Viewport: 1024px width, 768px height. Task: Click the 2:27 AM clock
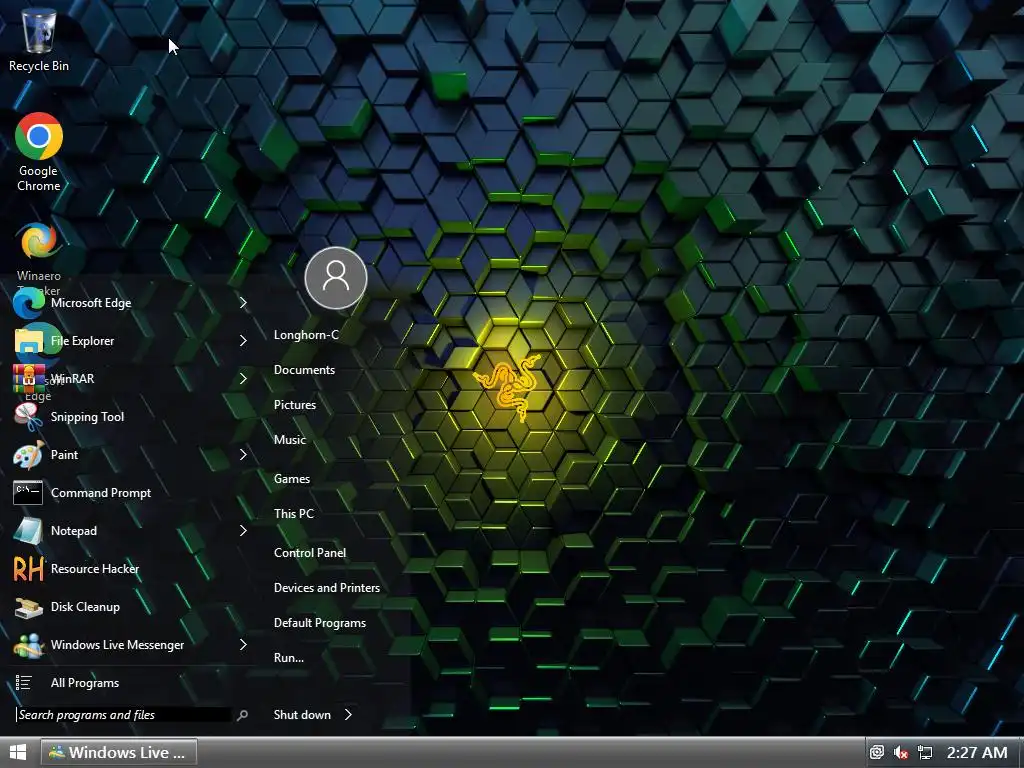coord(977,753)
